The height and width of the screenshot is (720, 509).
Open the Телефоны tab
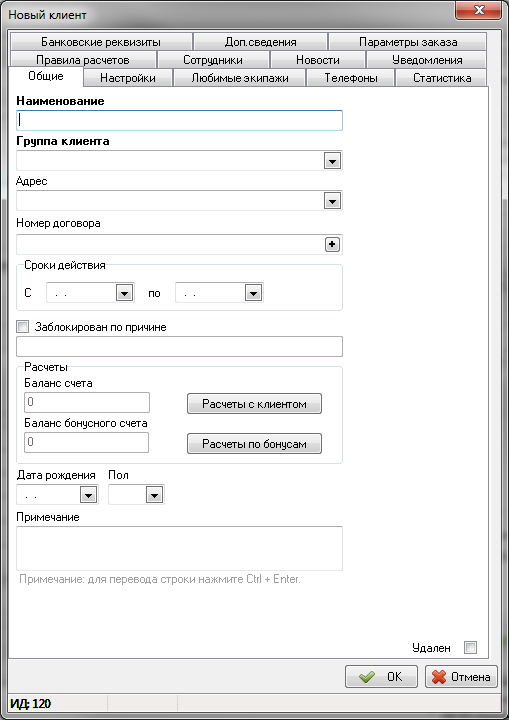[x=351, y=78]
